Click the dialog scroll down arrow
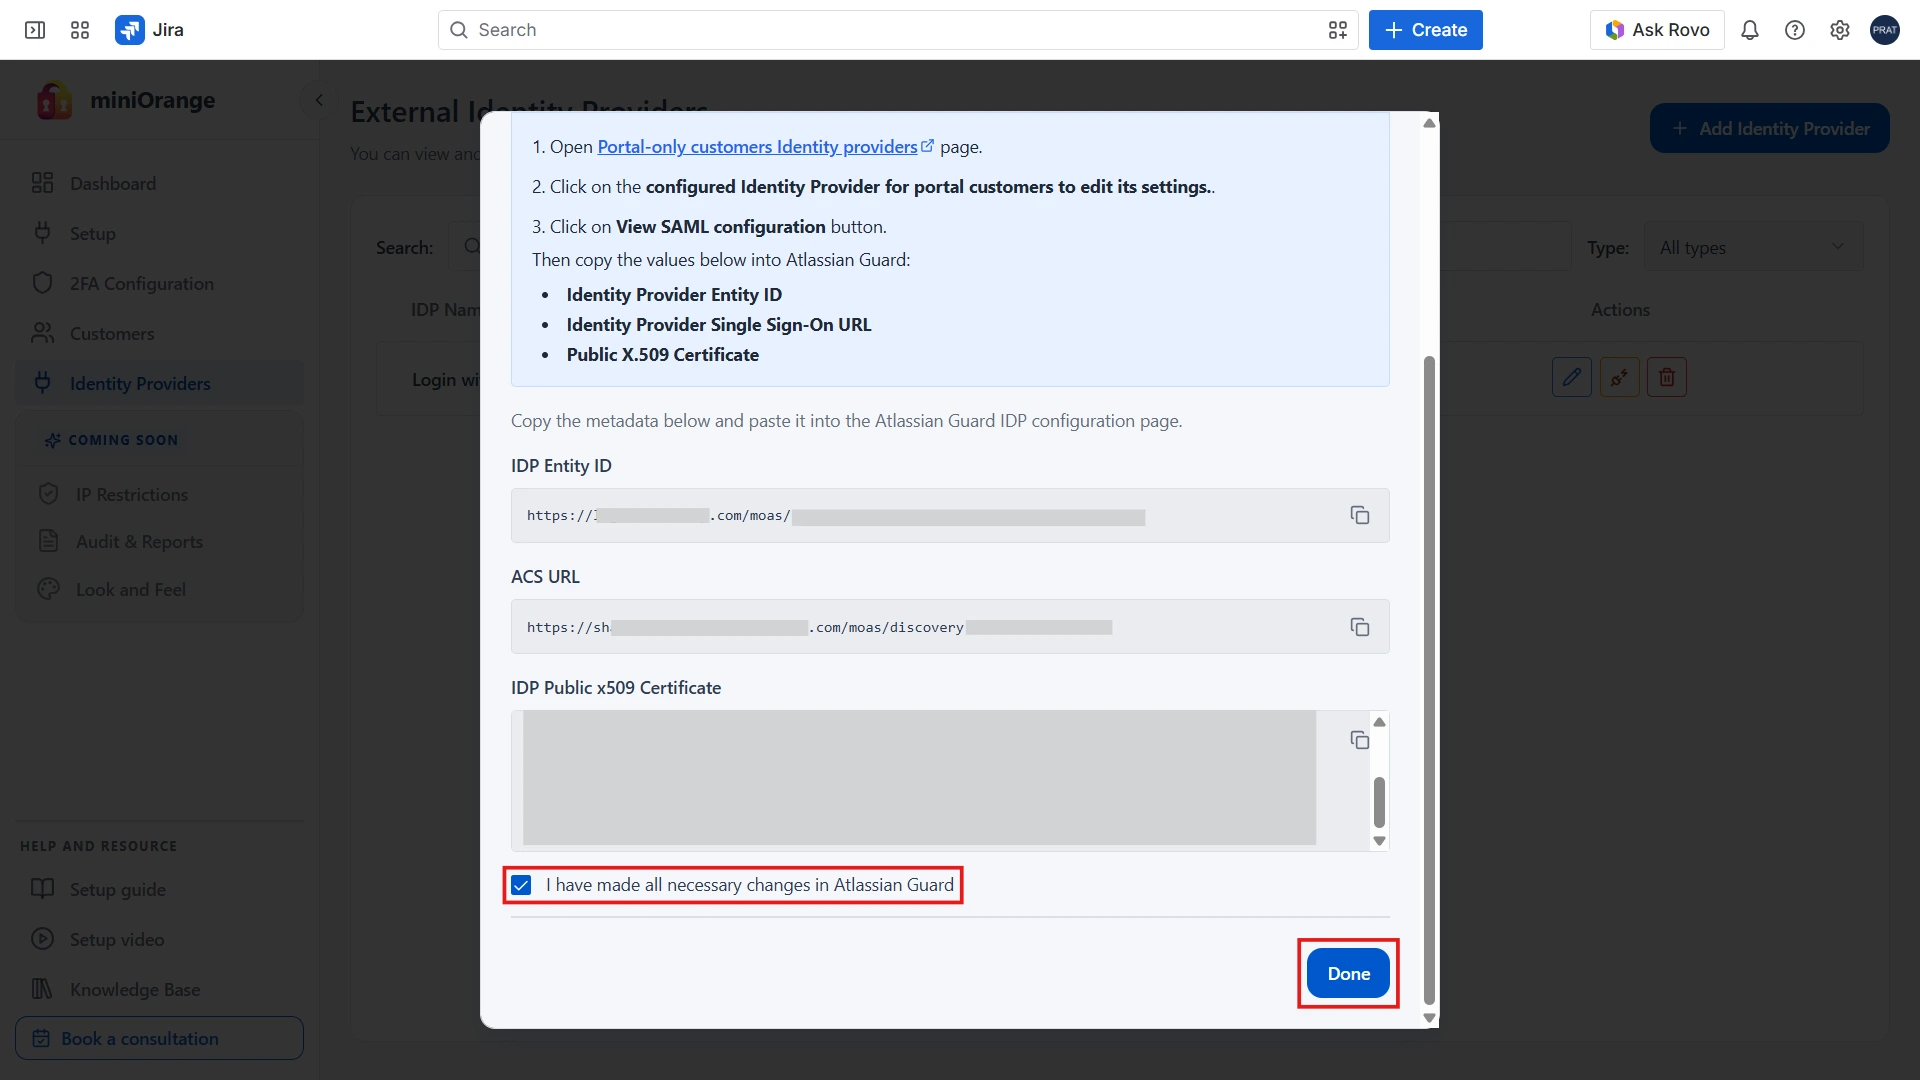The width and height of the screenshot is (1920, 1080). click(x=1429, y=1018)
